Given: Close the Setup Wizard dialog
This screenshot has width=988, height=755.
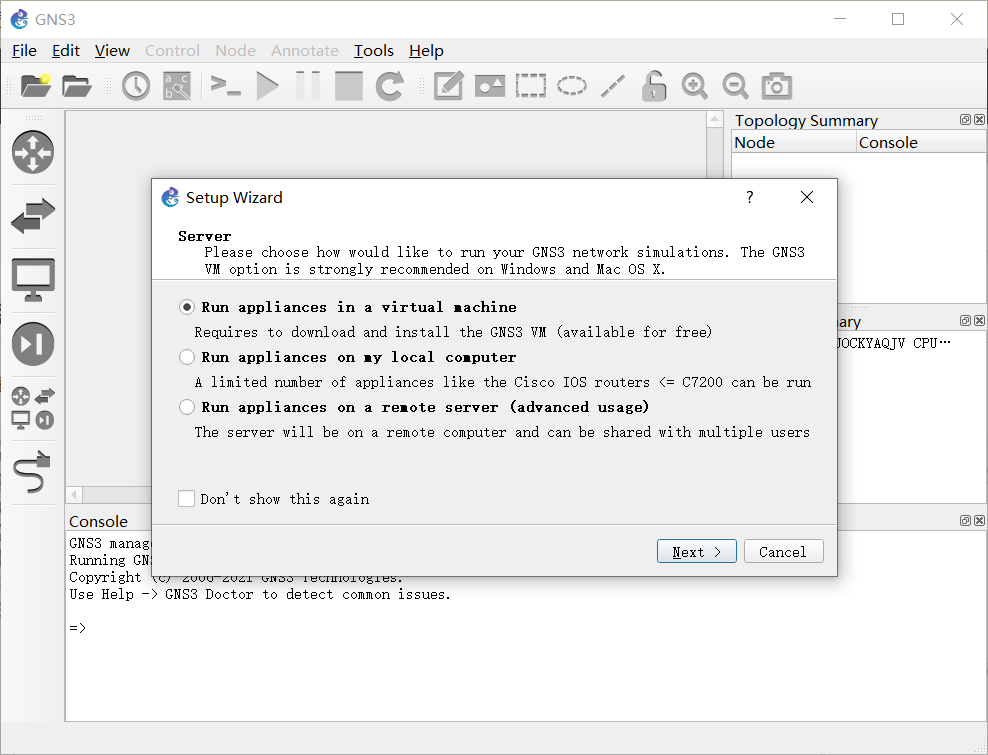Looking at the screenshot, I should [x=807, y=197].
